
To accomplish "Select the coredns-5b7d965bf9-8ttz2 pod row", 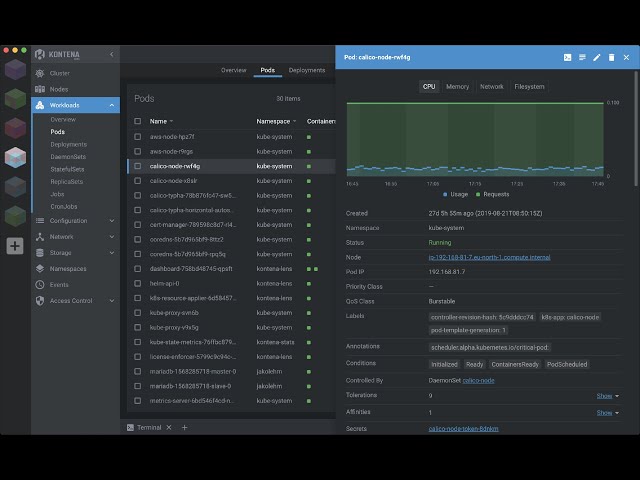I will [x=231, y=240].
